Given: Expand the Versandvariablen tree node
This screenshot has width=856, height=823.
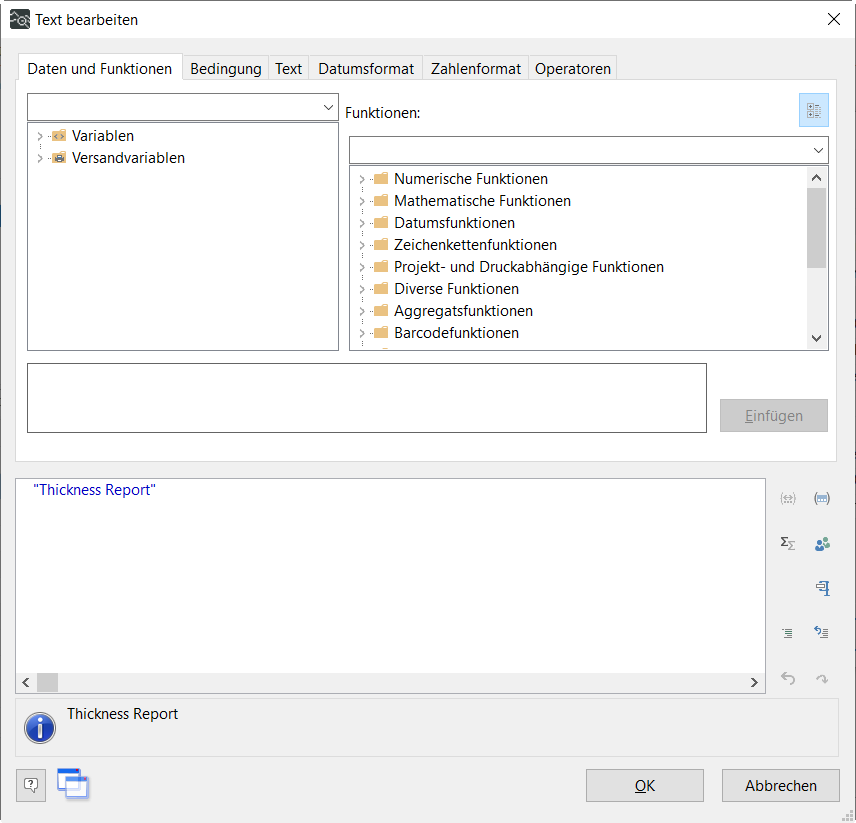Looking at the screenshot, I should (x=40, y=158).
